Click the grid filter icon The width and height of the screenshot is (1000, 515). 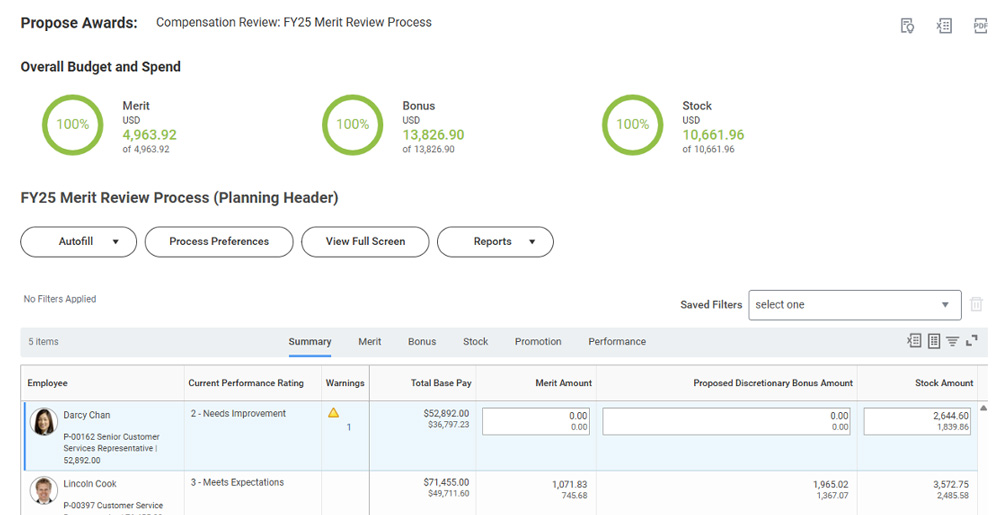point(952,341)
